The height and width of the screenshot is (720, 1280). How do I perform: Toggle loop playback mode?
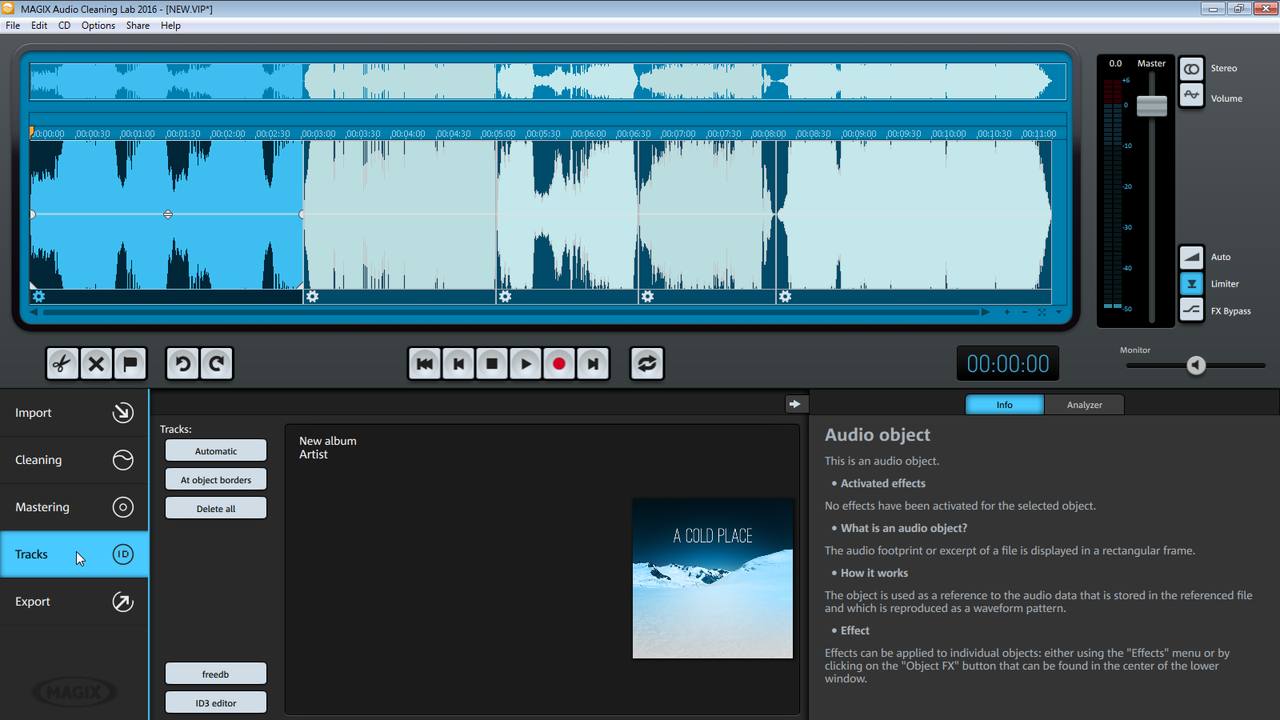pyautogui.click(x=647, y=364)
